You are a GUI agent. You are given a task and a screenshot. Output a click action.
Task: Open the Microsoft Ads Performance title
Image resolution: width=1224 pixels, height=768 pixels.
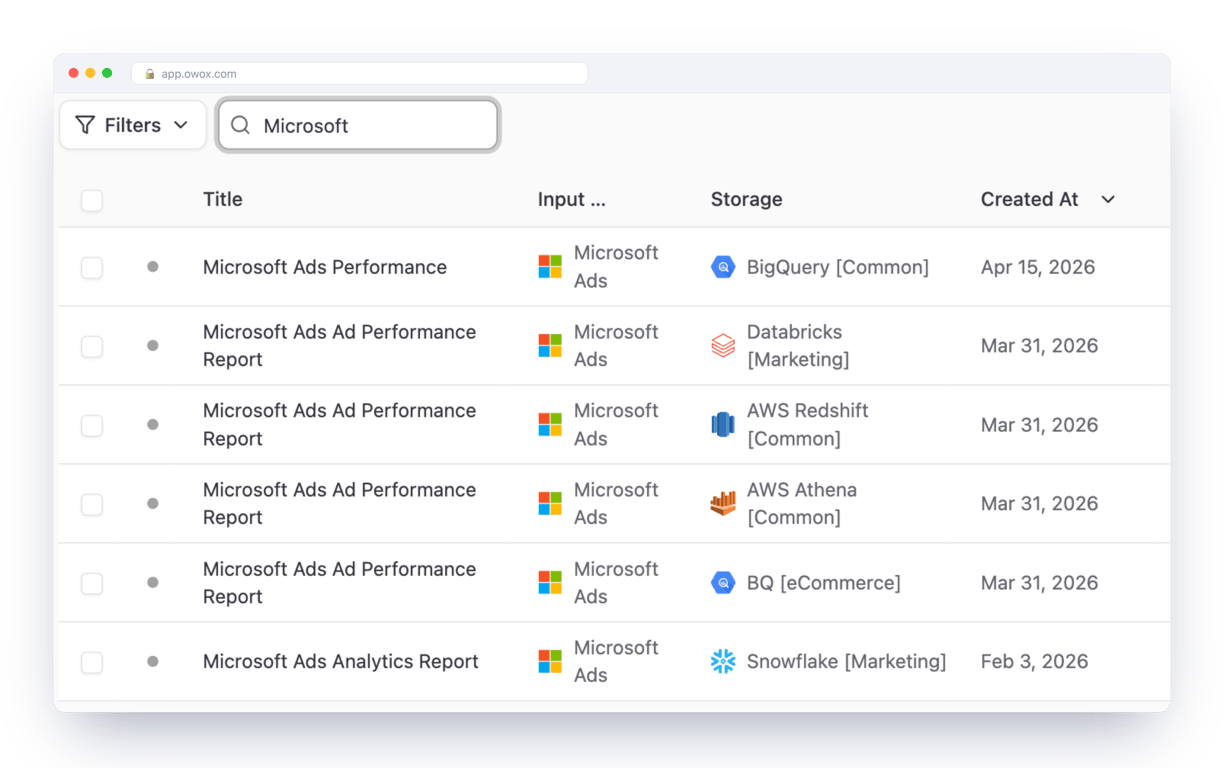[325, 267]
